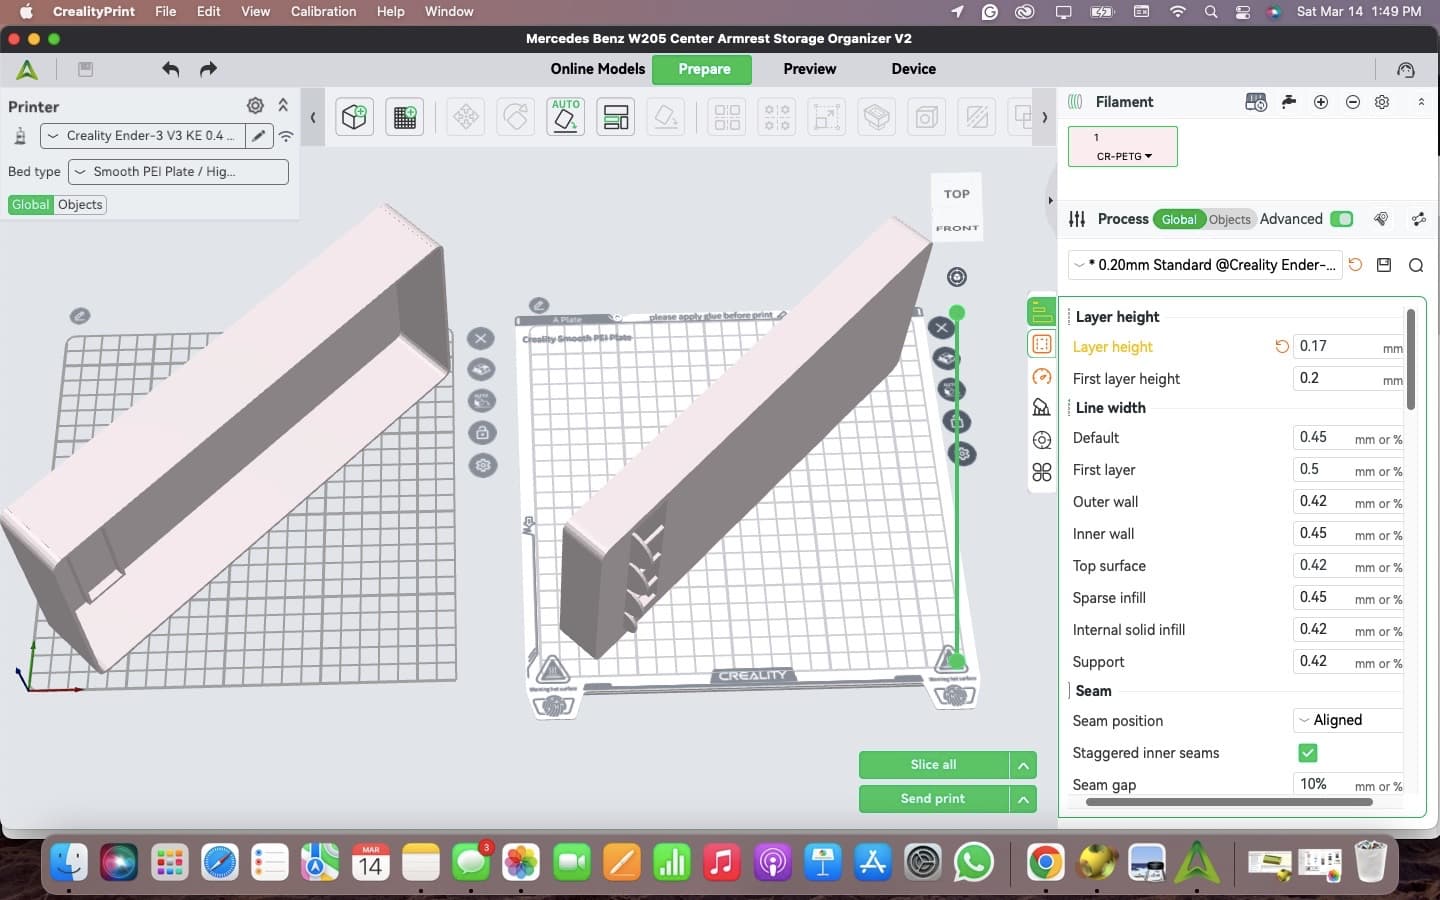Expand Send print options arrow

[x=1023, y=799]
